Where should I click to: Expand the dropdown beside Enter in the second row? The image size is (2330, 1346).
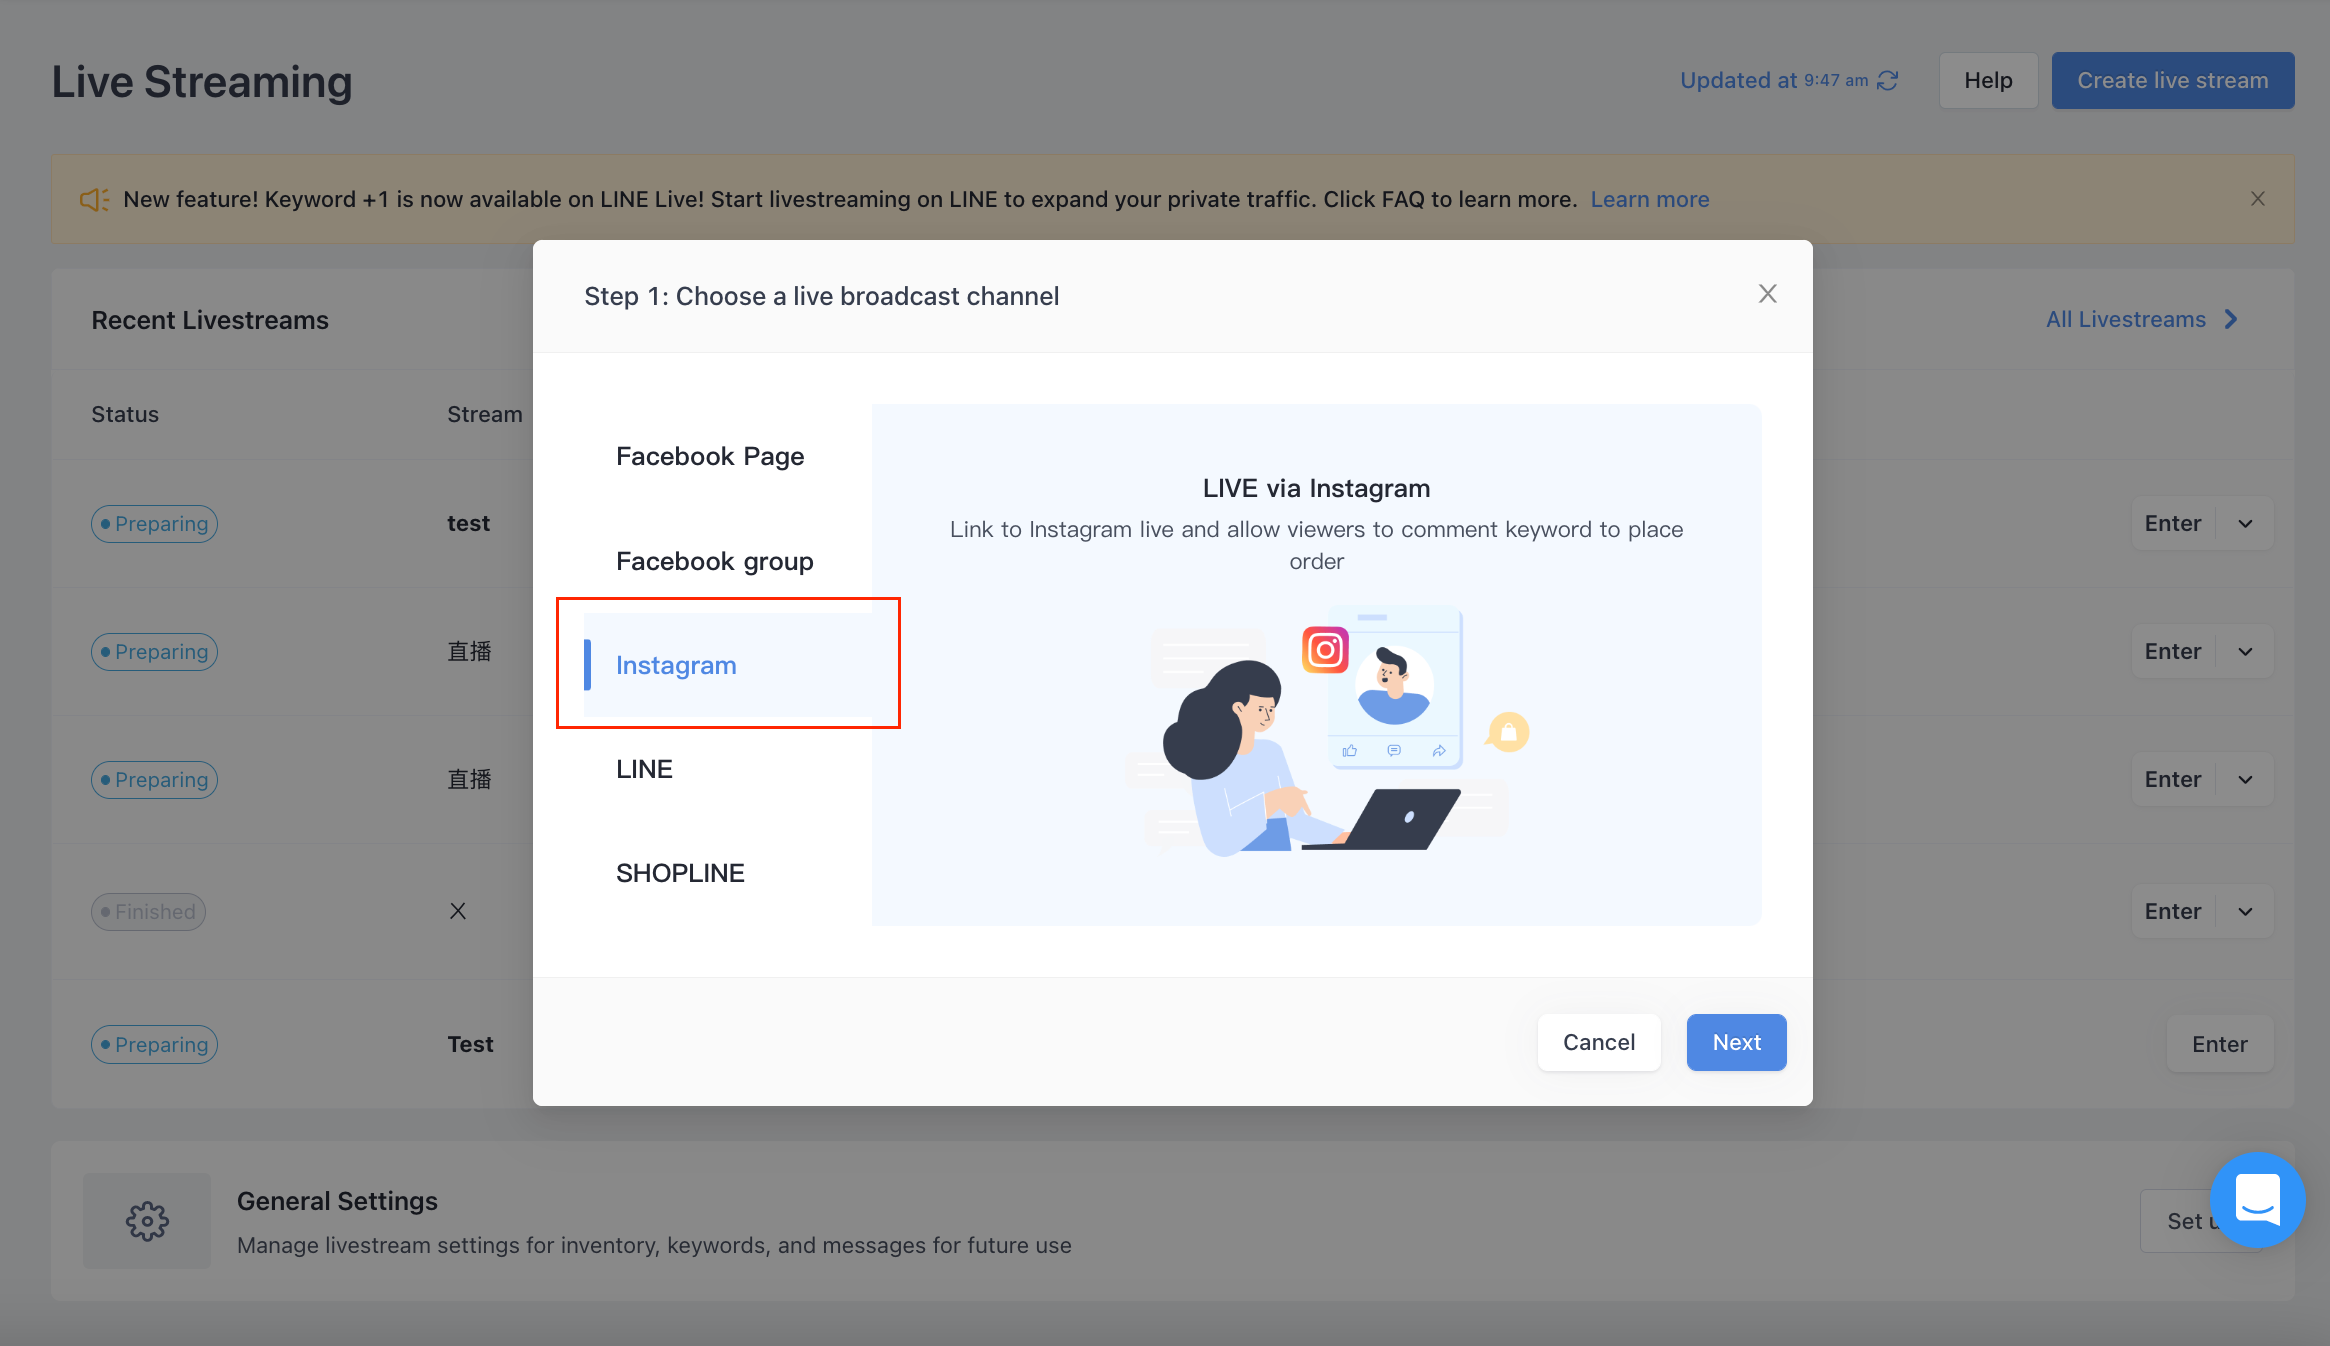point(2246,651)
